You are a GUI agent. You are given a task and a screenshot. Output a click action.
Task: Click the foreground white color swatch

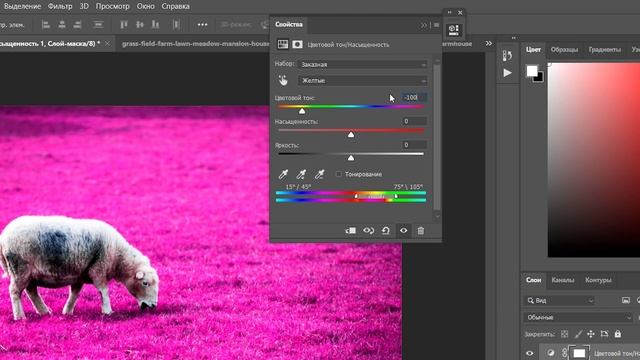pos(531,71)
